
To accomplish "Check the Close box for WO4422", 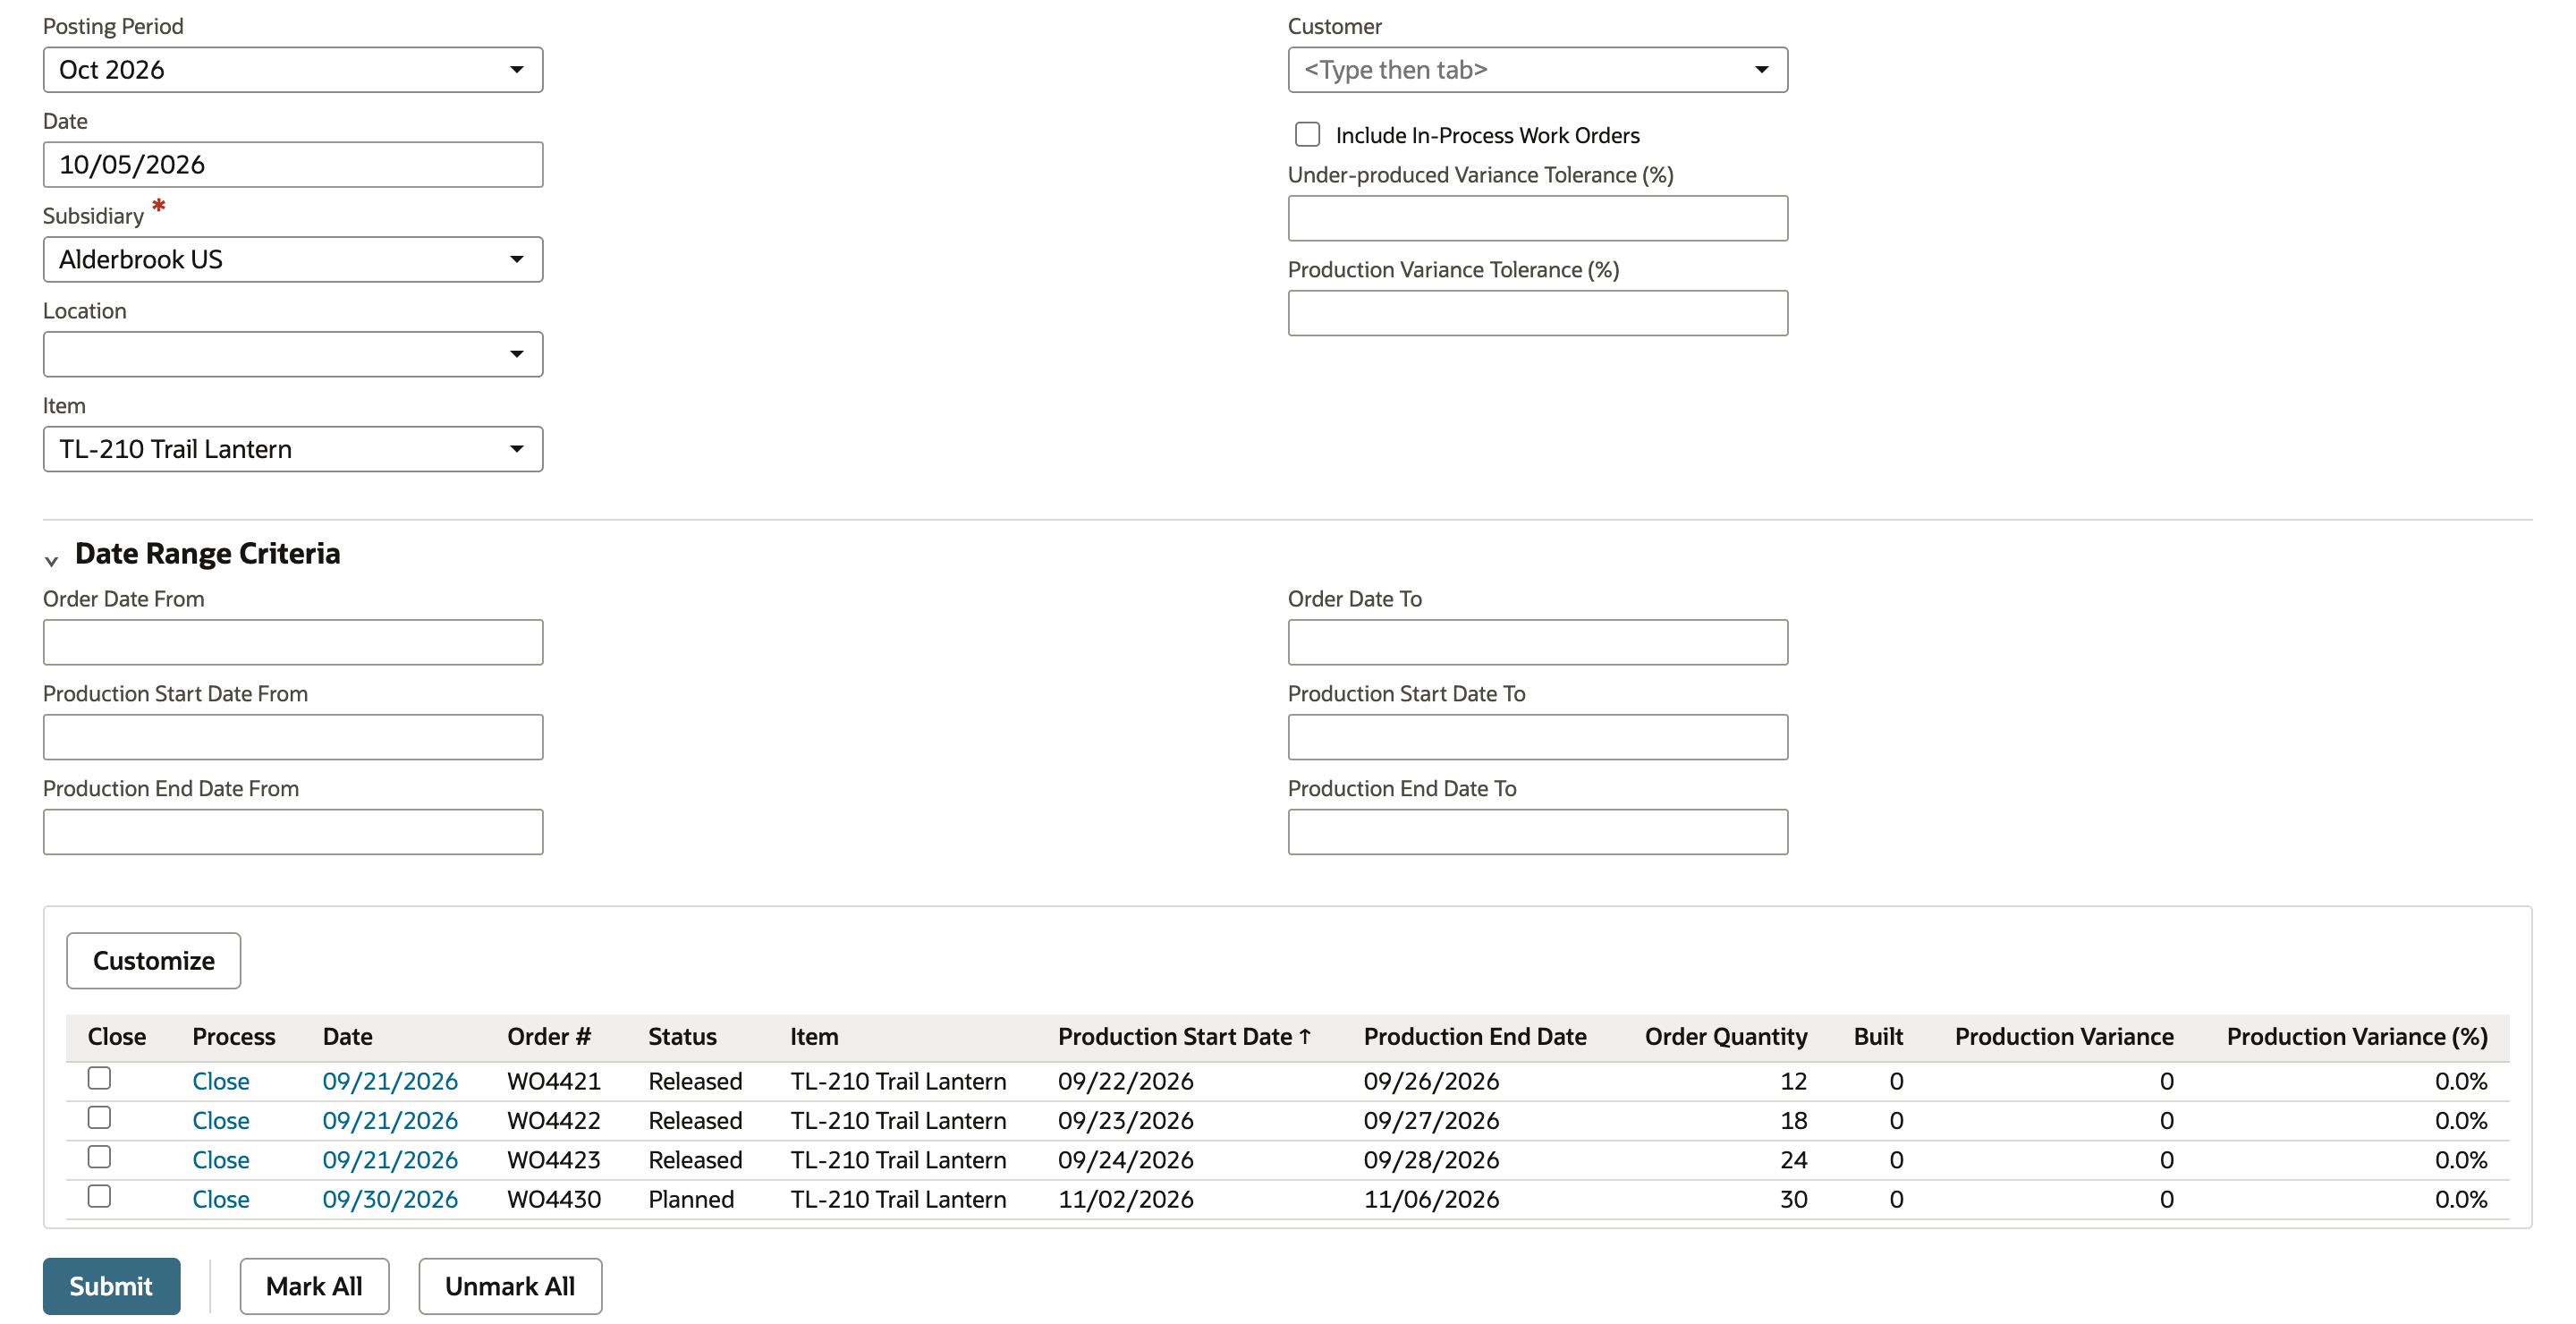I will (99, 1118).
